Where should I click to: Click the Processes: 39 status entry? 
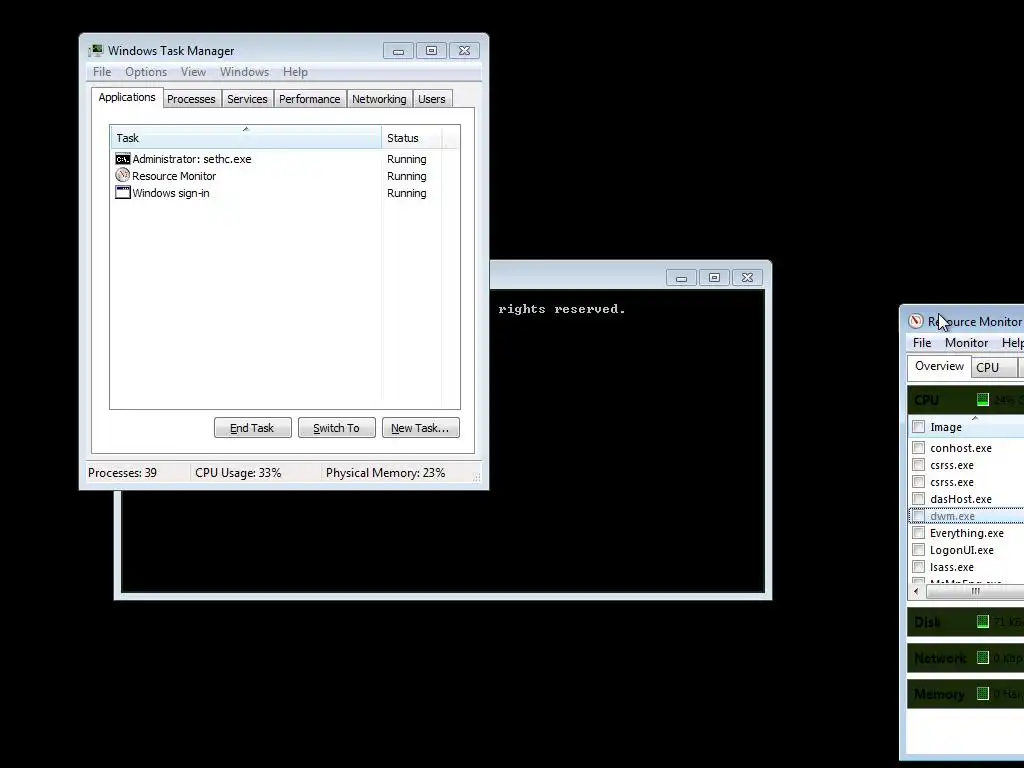click(x=122, y=473)
